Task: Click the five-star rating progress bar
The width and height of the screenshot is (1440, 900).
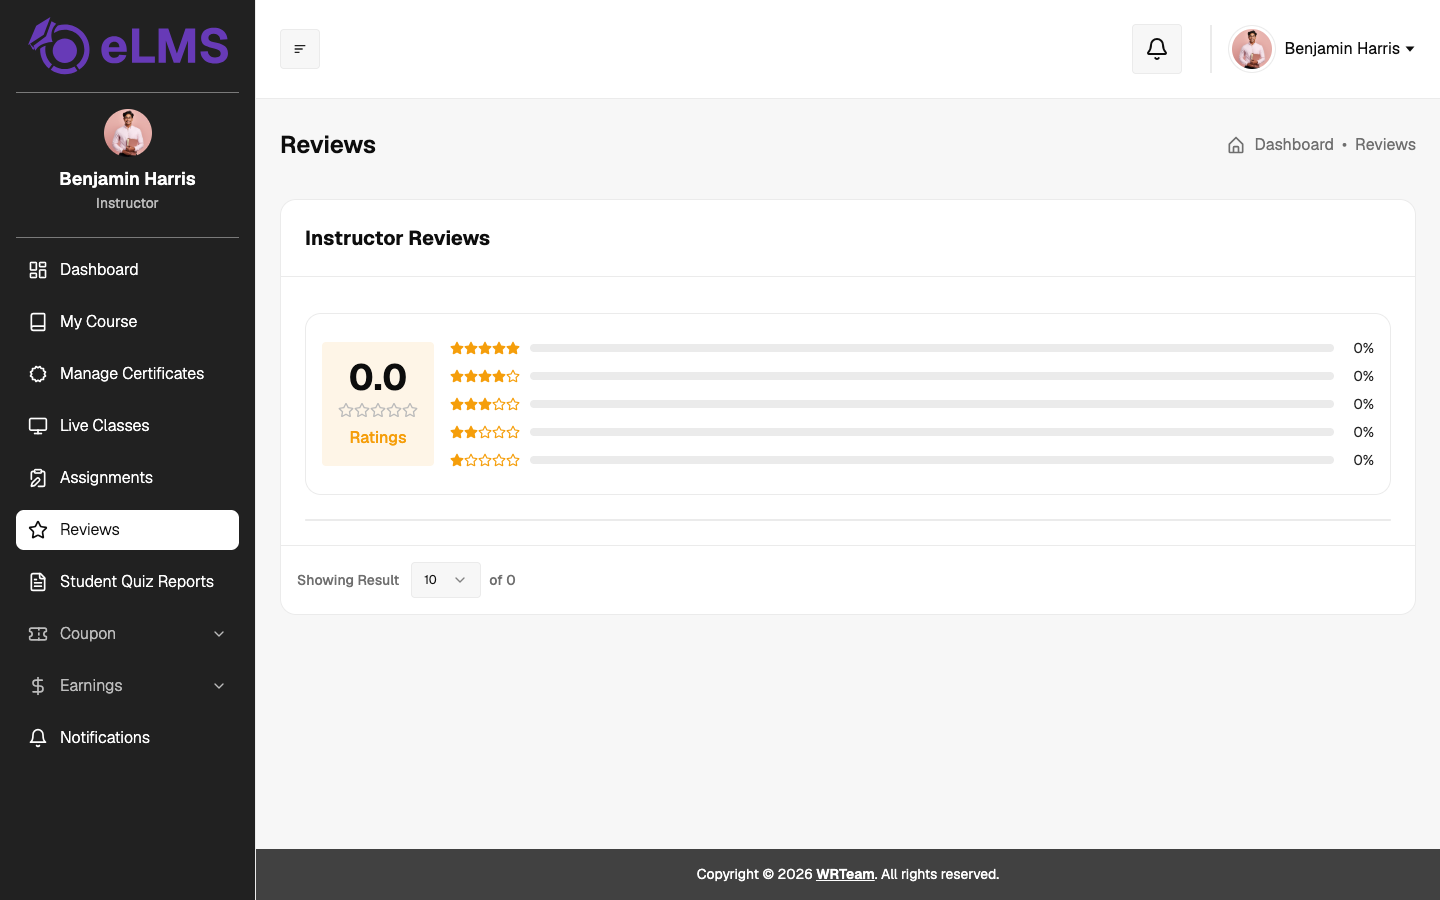Action: tap(932, 348)
